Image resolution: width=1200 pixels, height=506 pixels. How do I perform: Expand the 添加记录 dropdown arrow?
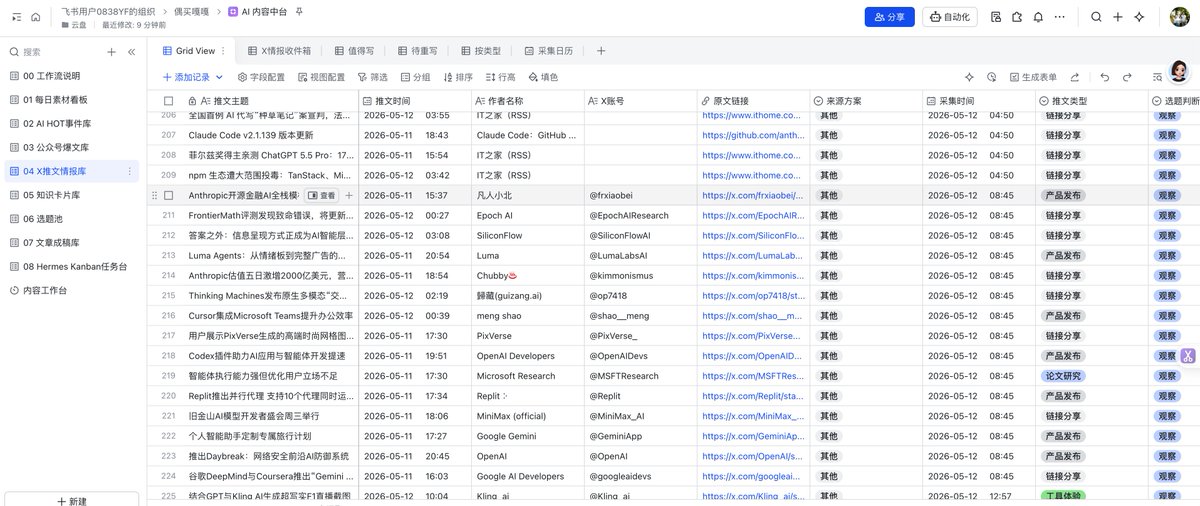pos(217,77)
